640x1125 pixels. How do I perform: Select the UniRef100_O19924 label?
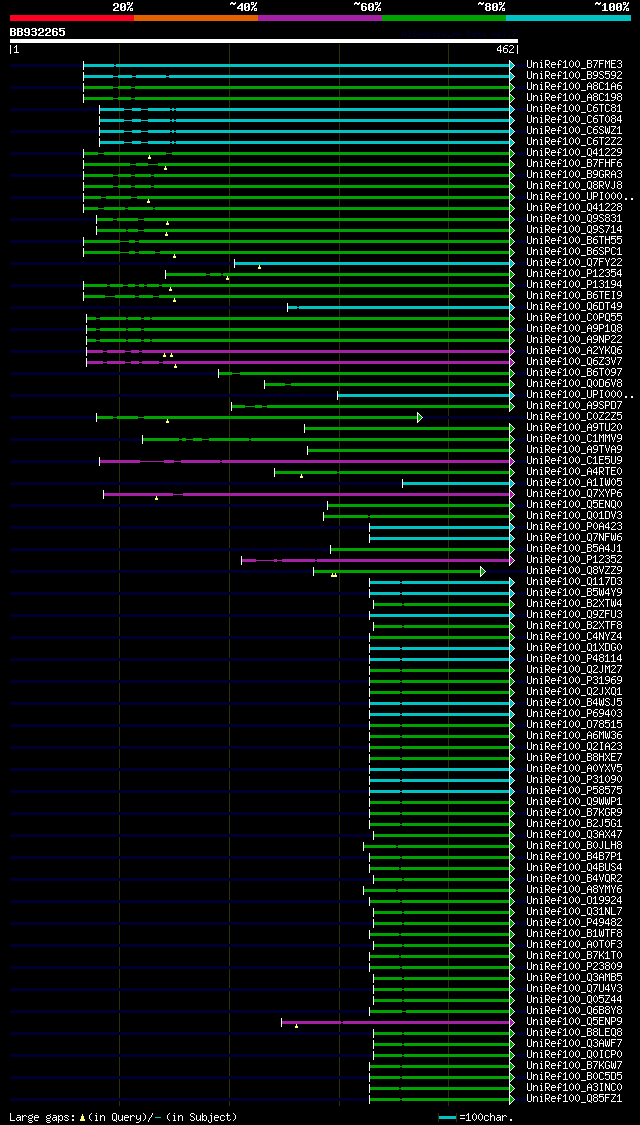[x=574, y=900]
